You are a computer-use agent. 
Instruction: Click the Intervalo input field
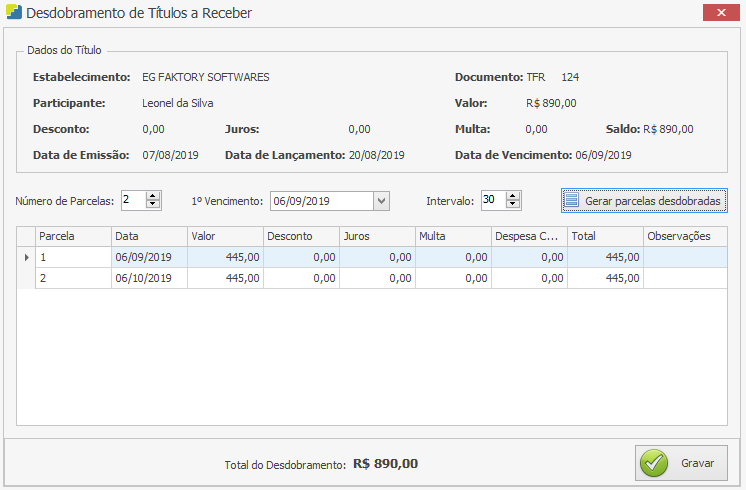click(492, 201)
